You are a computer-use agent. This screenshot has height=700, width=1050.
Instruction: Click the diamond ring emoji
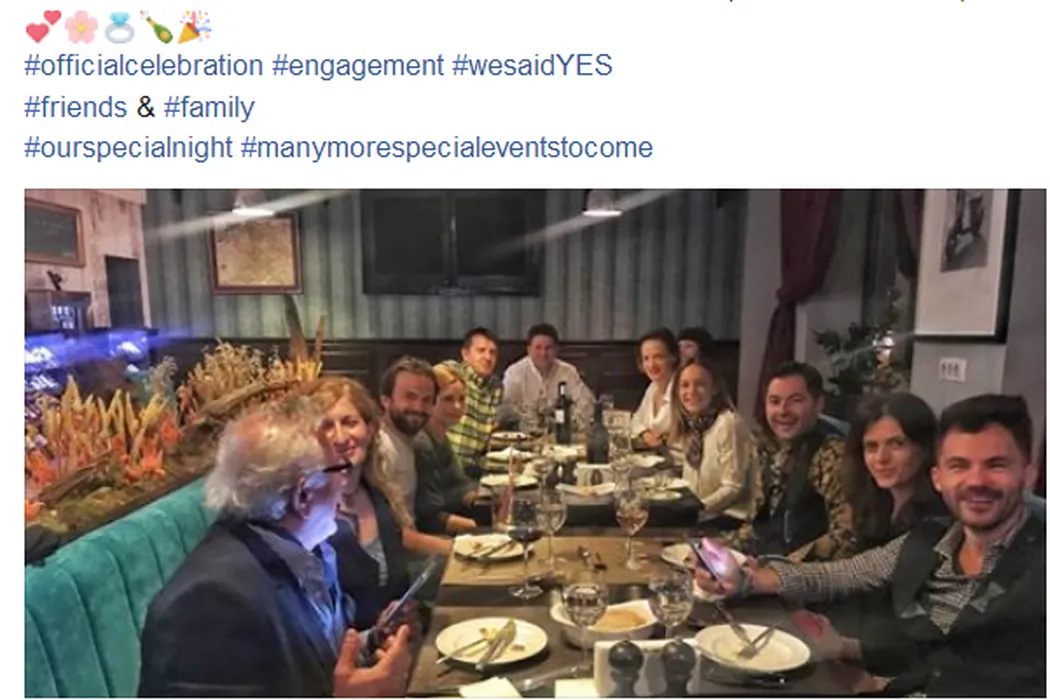click(119, 27)
